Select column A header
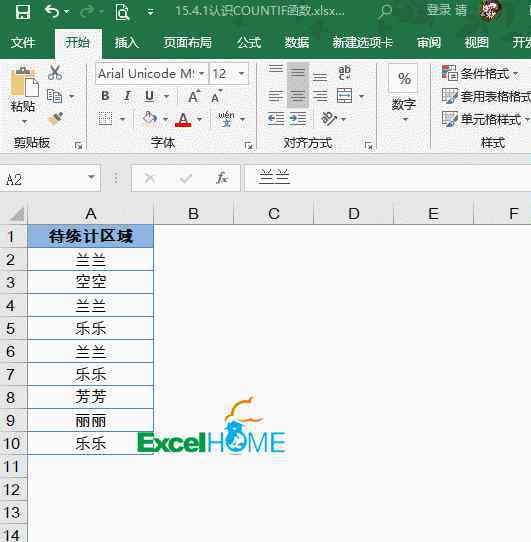Screen dimensions: 531x542 91,214
